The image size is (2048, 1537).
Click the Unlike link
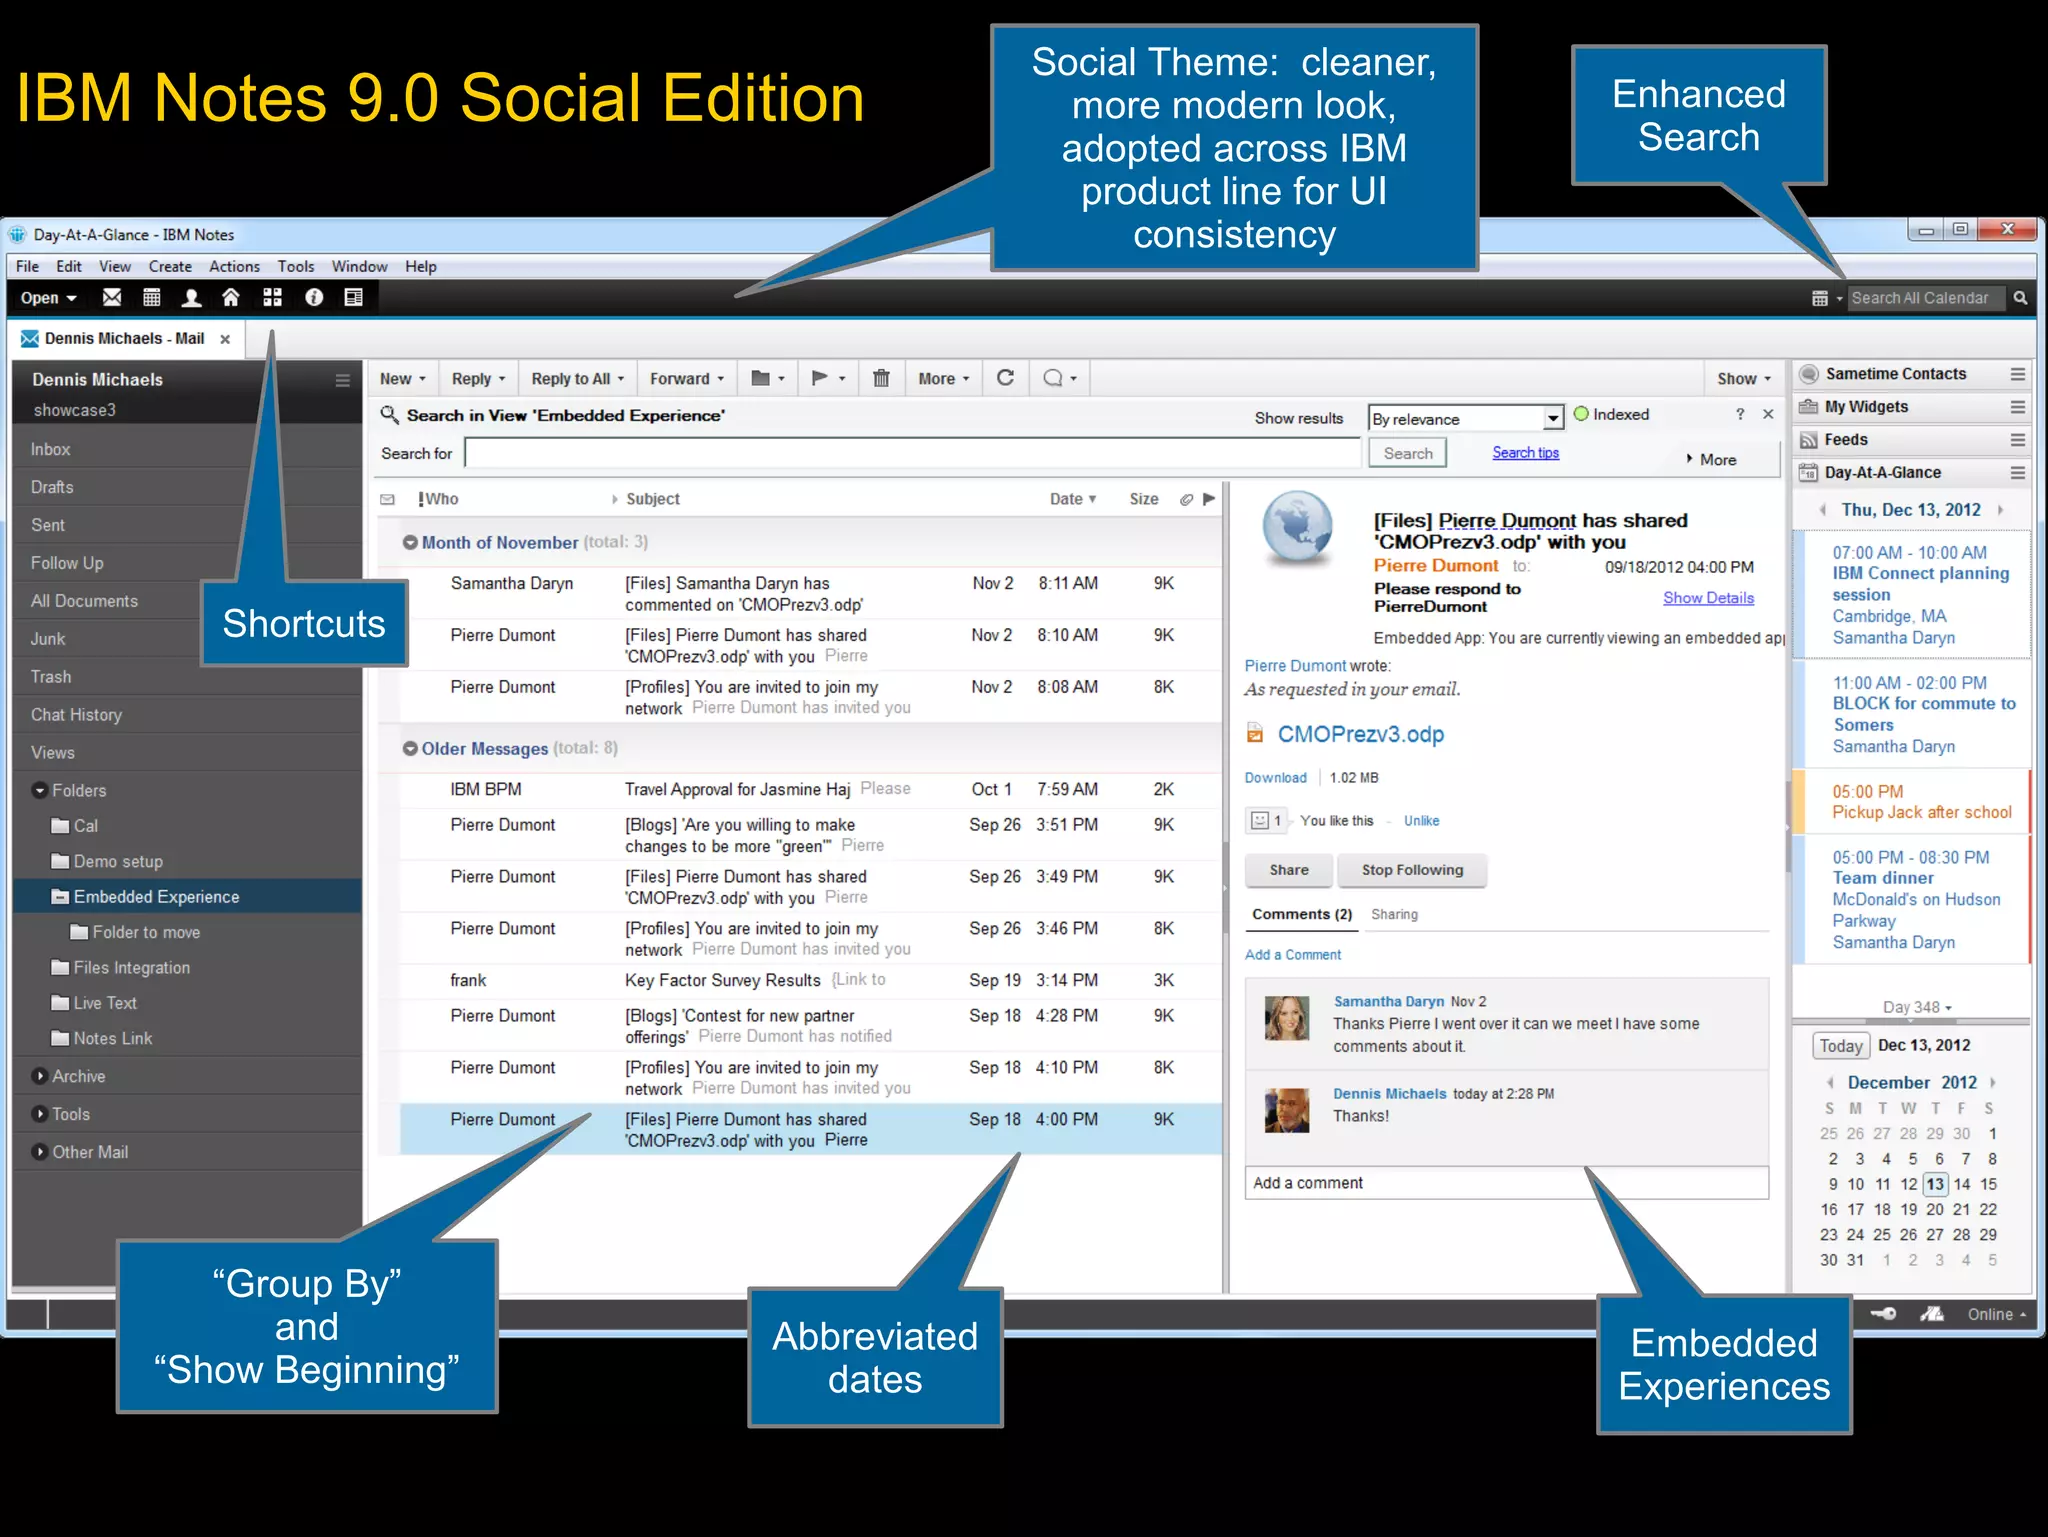(x=1421, y=821)
